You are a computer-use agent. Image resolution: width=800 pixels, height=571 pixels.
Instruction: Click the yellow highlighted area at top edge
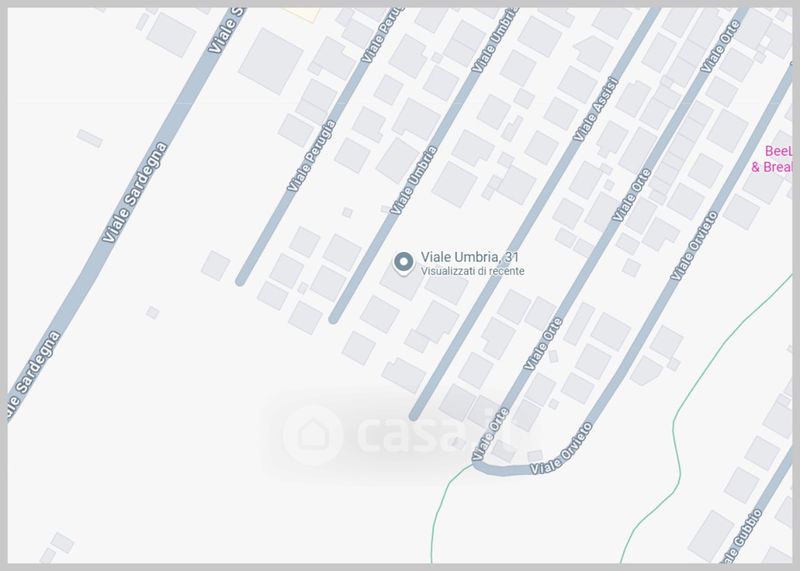click(302, 14)
